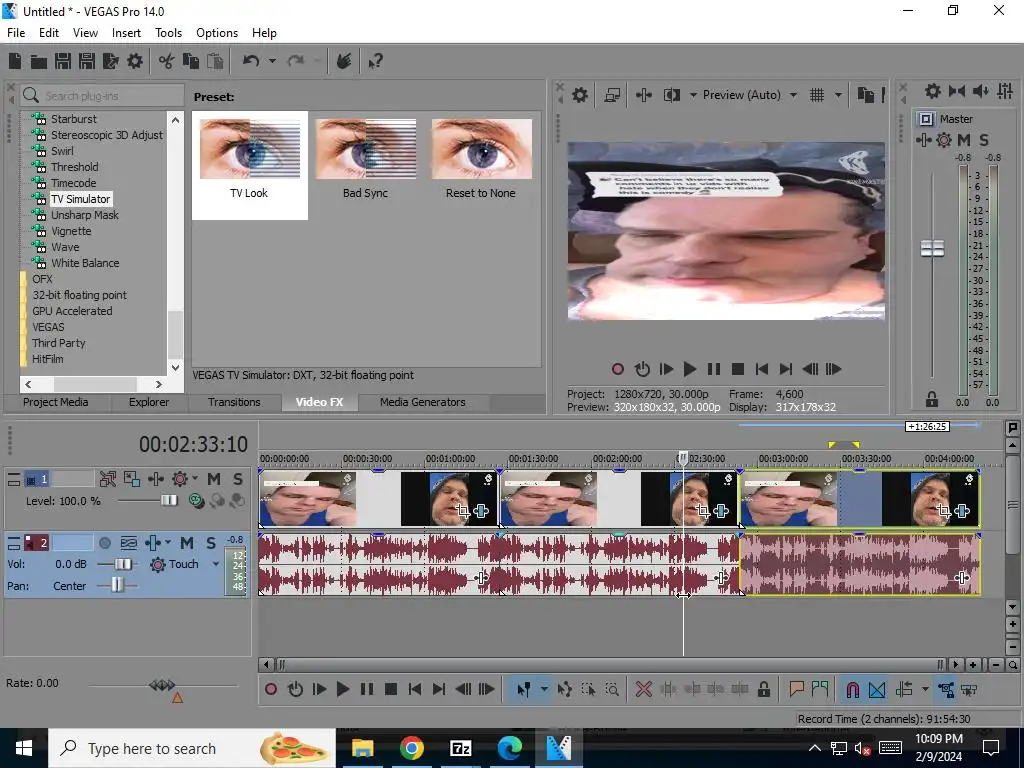This screenshot has width=1024, height=768.
Task: Select the Zoom Edit tool
Action: (x=612, y=689)
